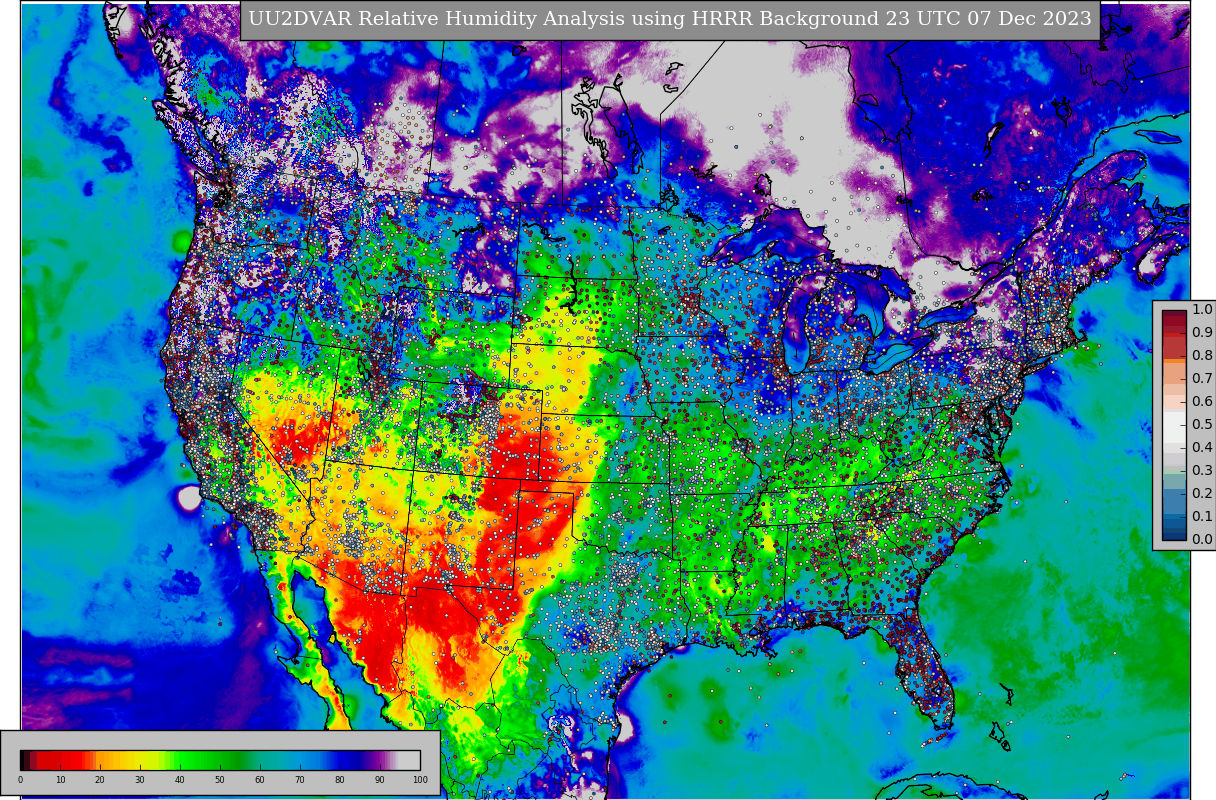This screenshot has height=800, width=1216.
Task: Click red section above the 10 label
Action: [60, 759]
